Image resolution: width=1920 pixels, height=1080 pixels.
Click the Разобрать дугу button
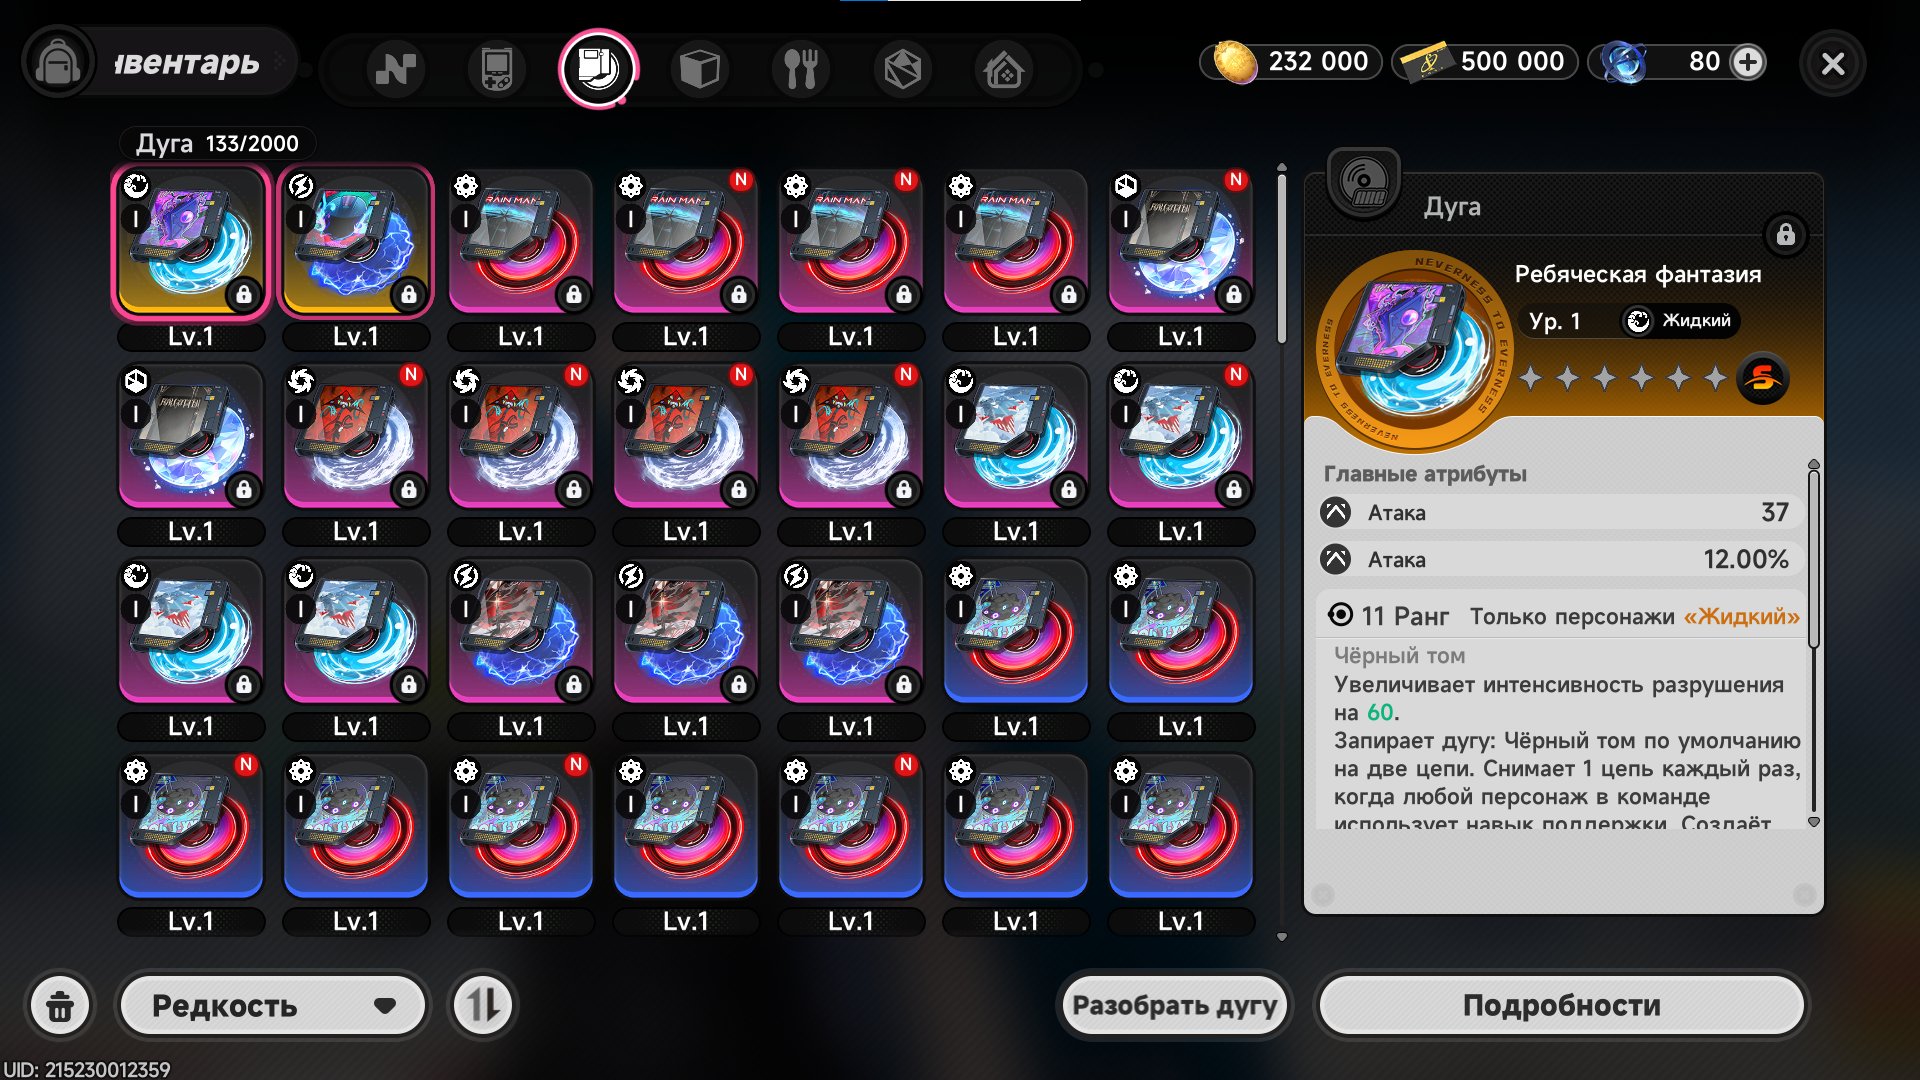coord(1174,1005)
